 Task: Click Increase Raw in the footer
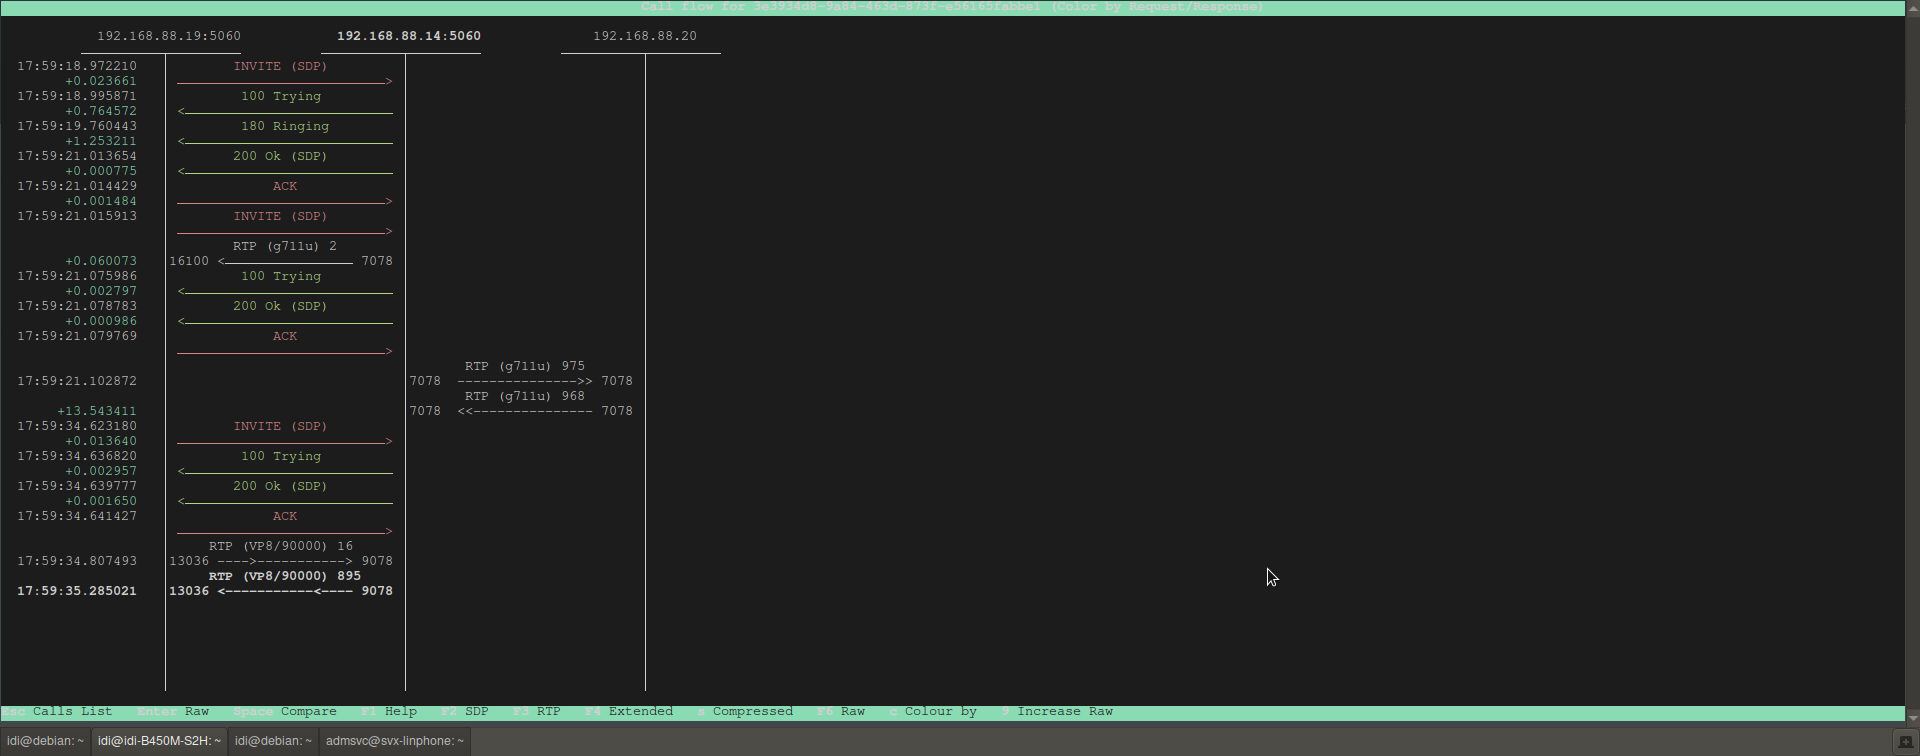[1057, 712]
